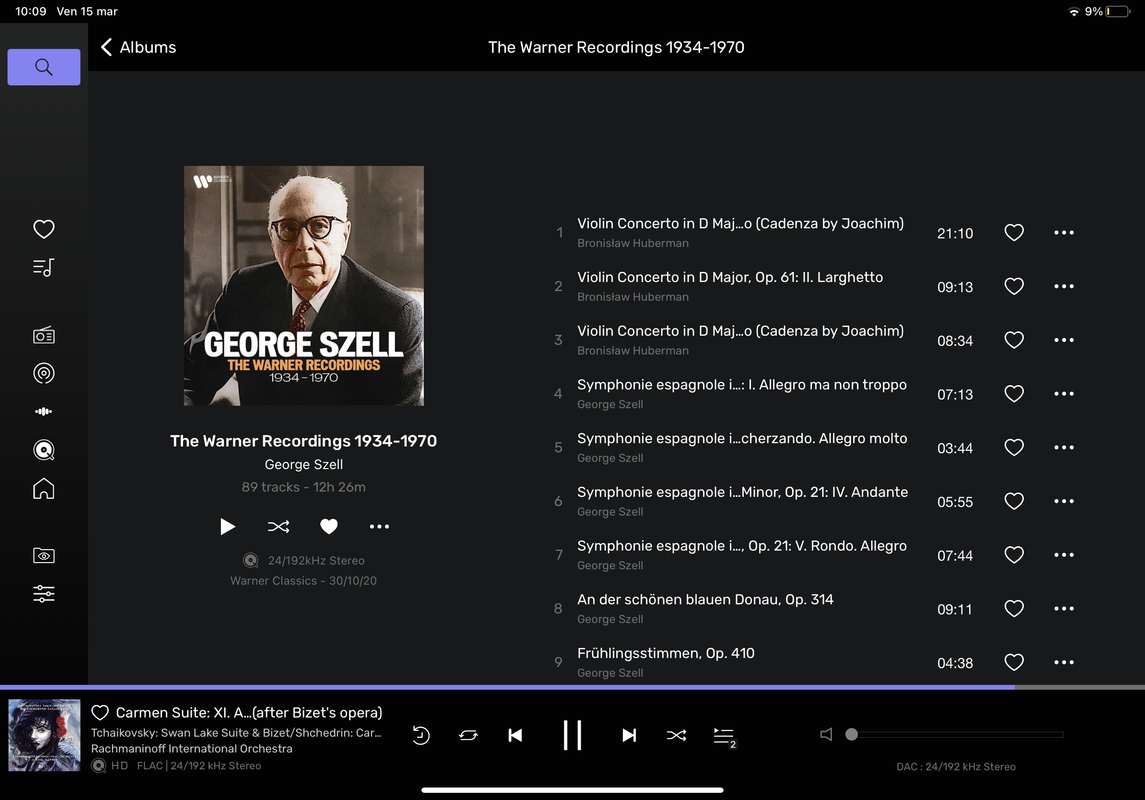Open options for track 3 (08:34)
The image size is (1145, 800).
1064,340
